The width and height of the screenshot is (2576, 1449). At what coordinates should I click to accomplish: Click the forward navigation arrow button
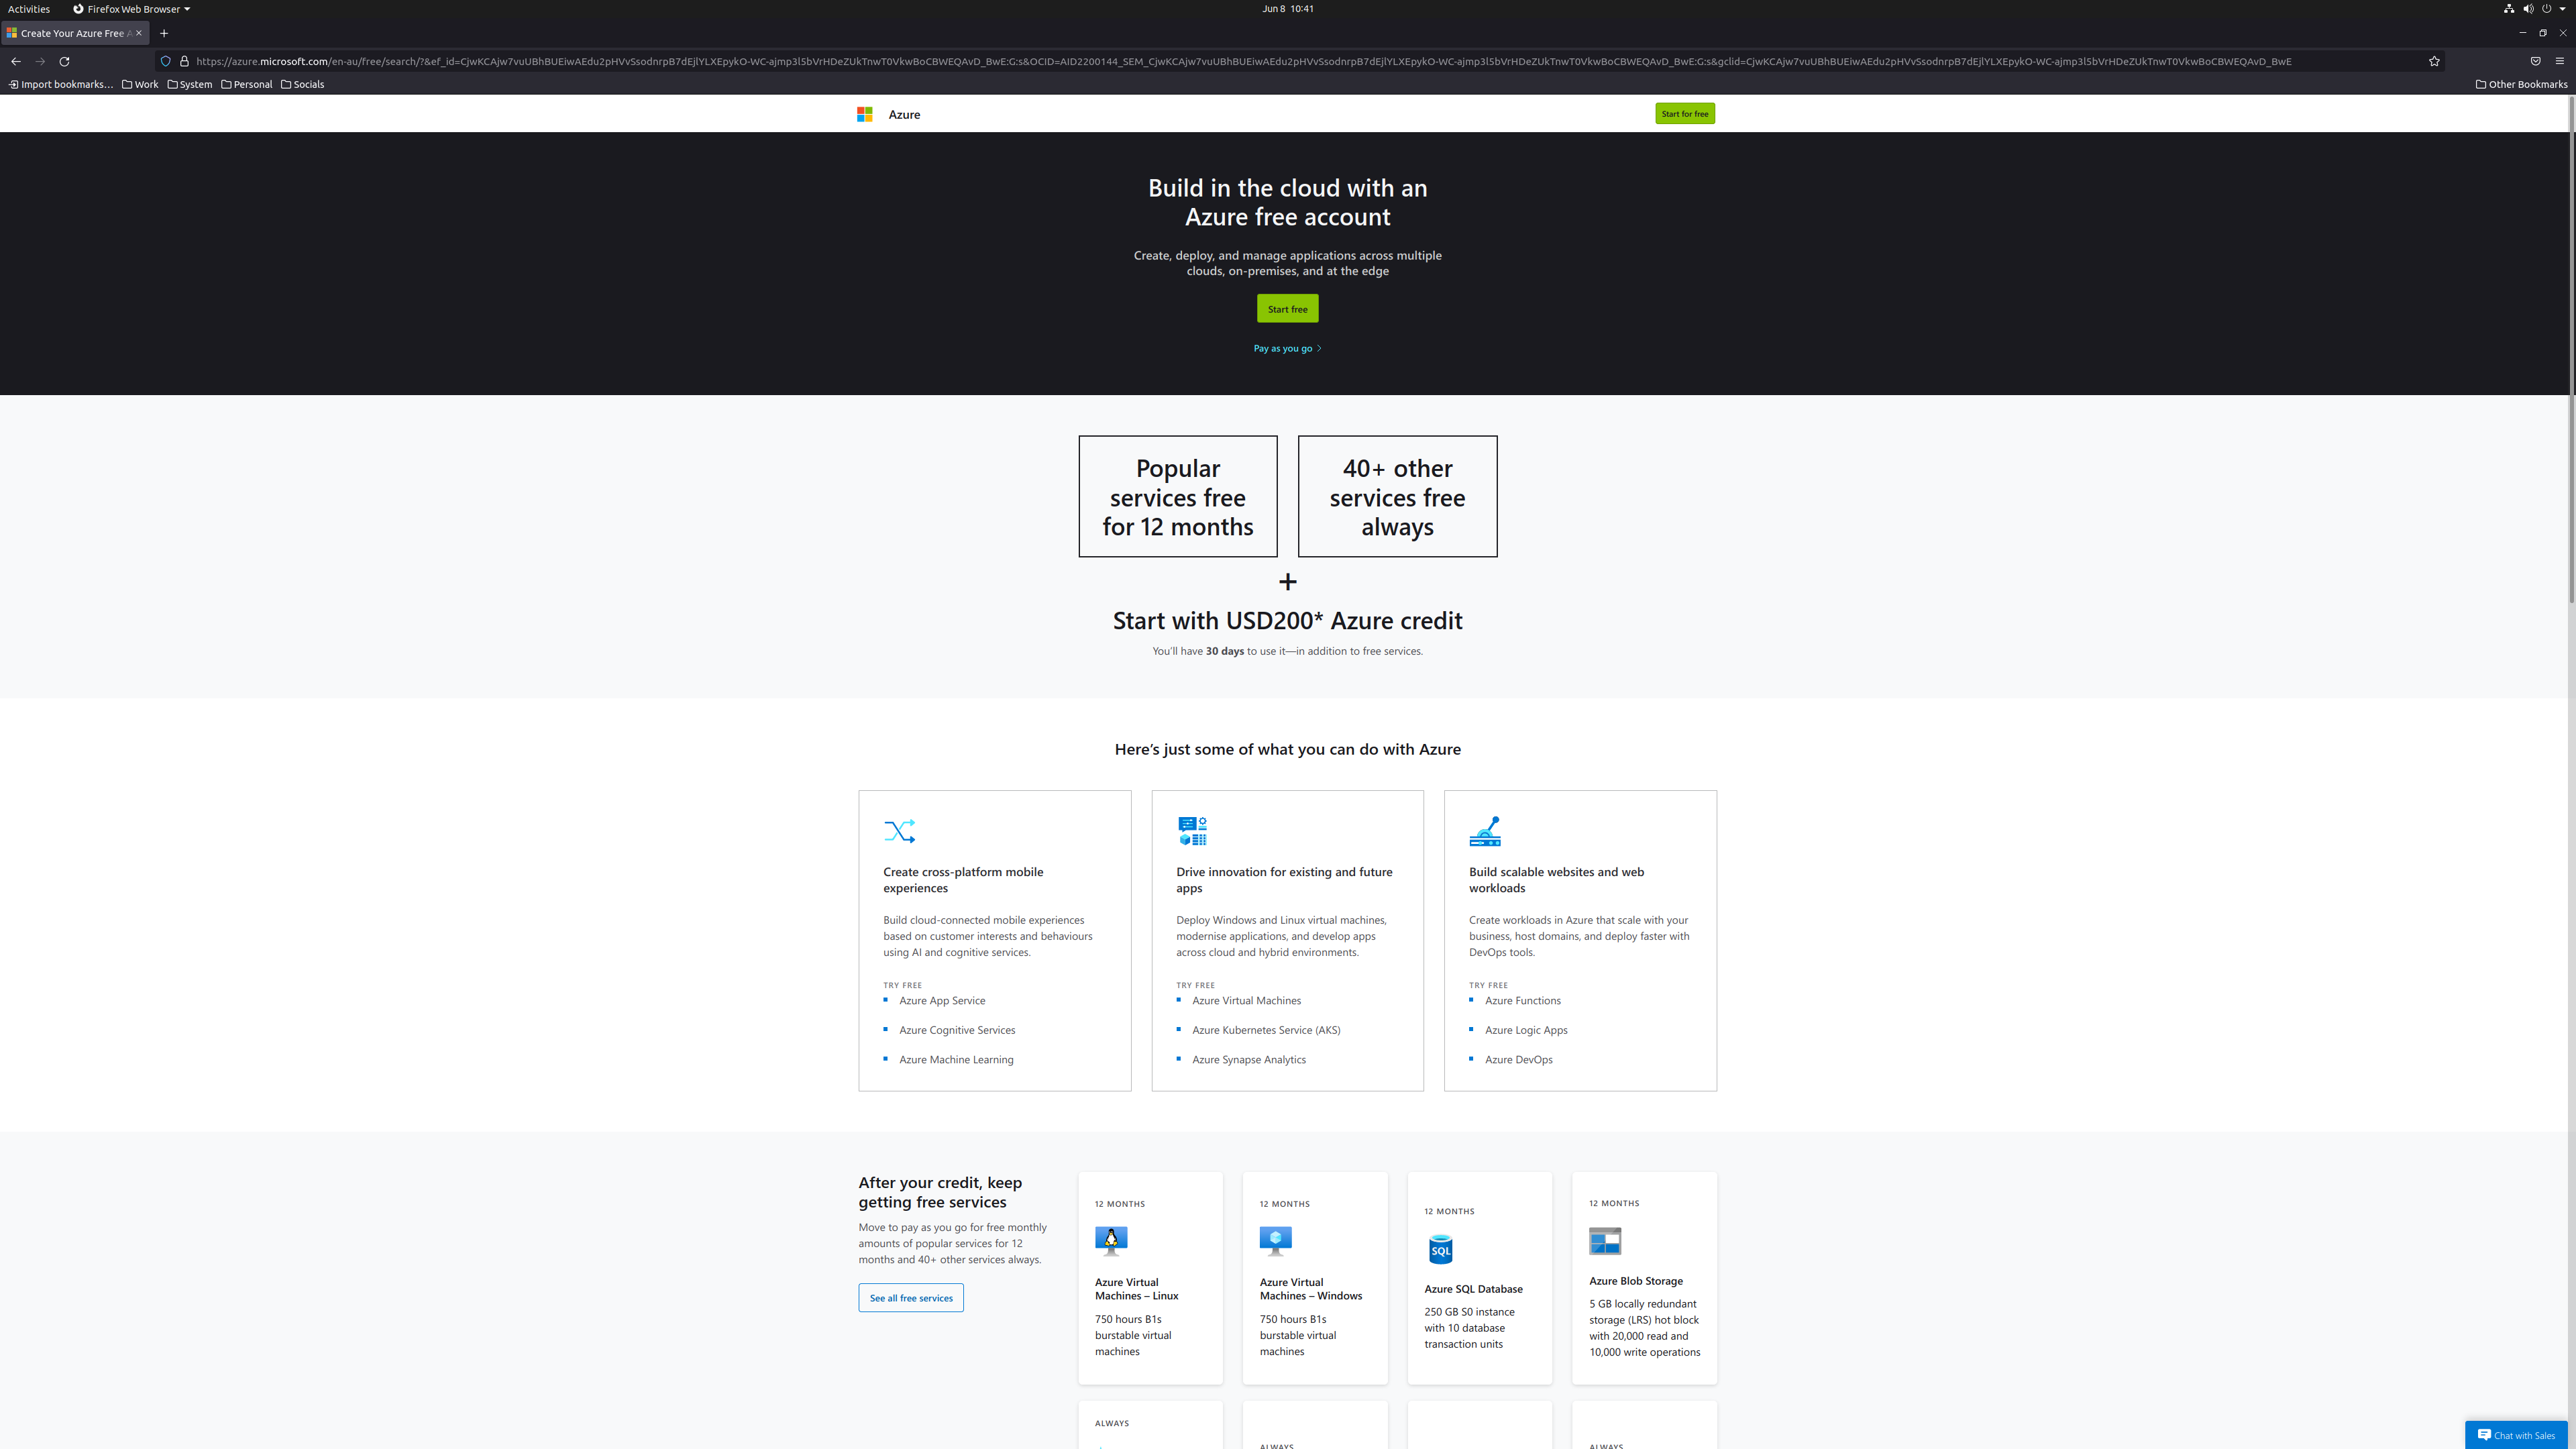tap(39, 60)
